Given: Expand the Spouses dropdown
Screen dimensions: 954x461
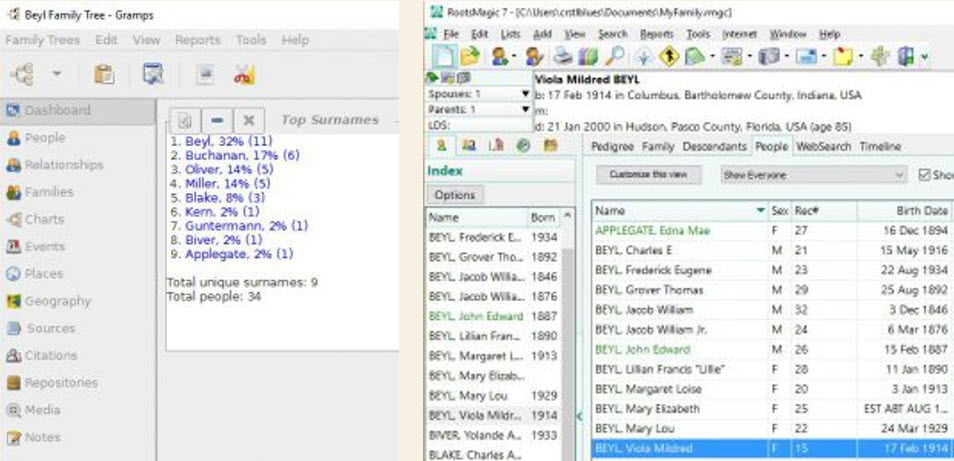Looking at the screenshot, I should click(x=526, y=94).
